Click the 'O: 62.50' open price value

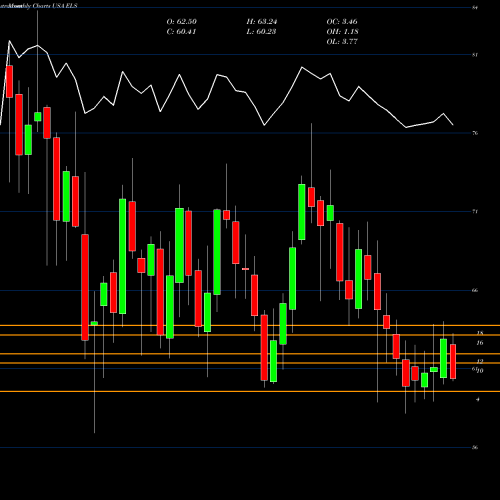pos(182,22)
